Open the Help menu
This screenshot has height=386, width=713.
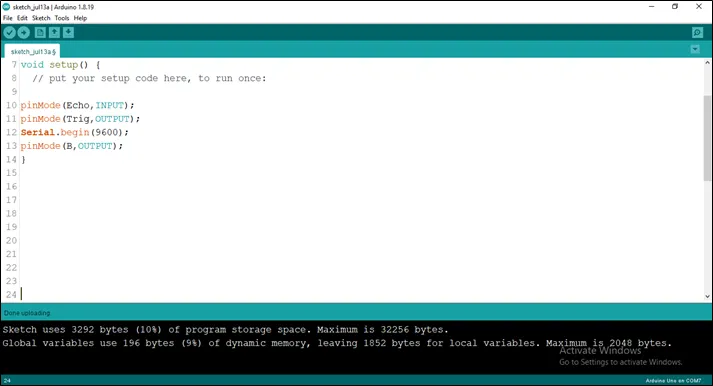point(80,18)
